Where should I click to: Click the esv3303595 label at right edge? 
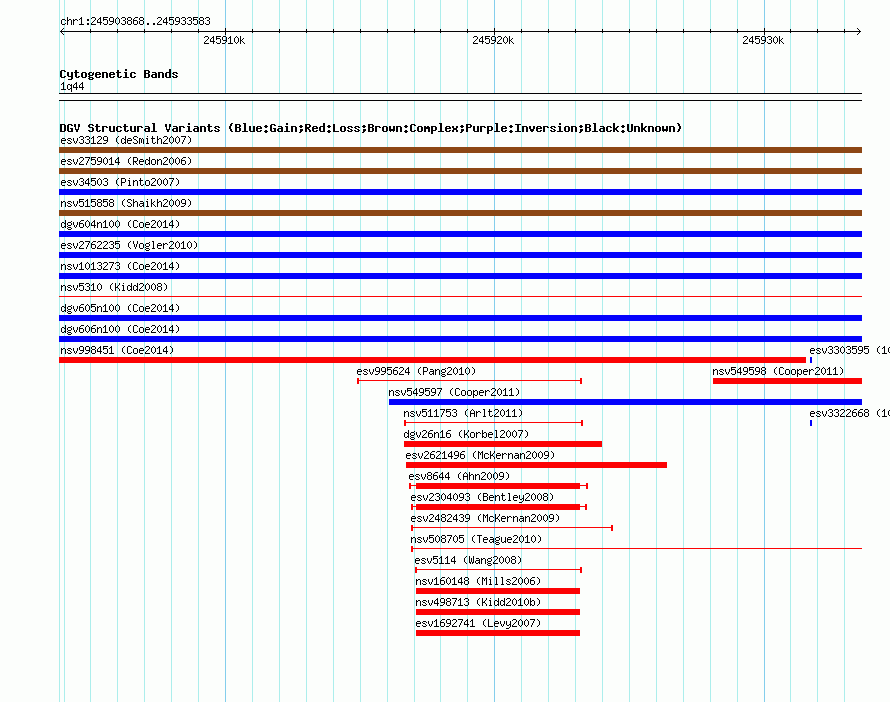849,350
